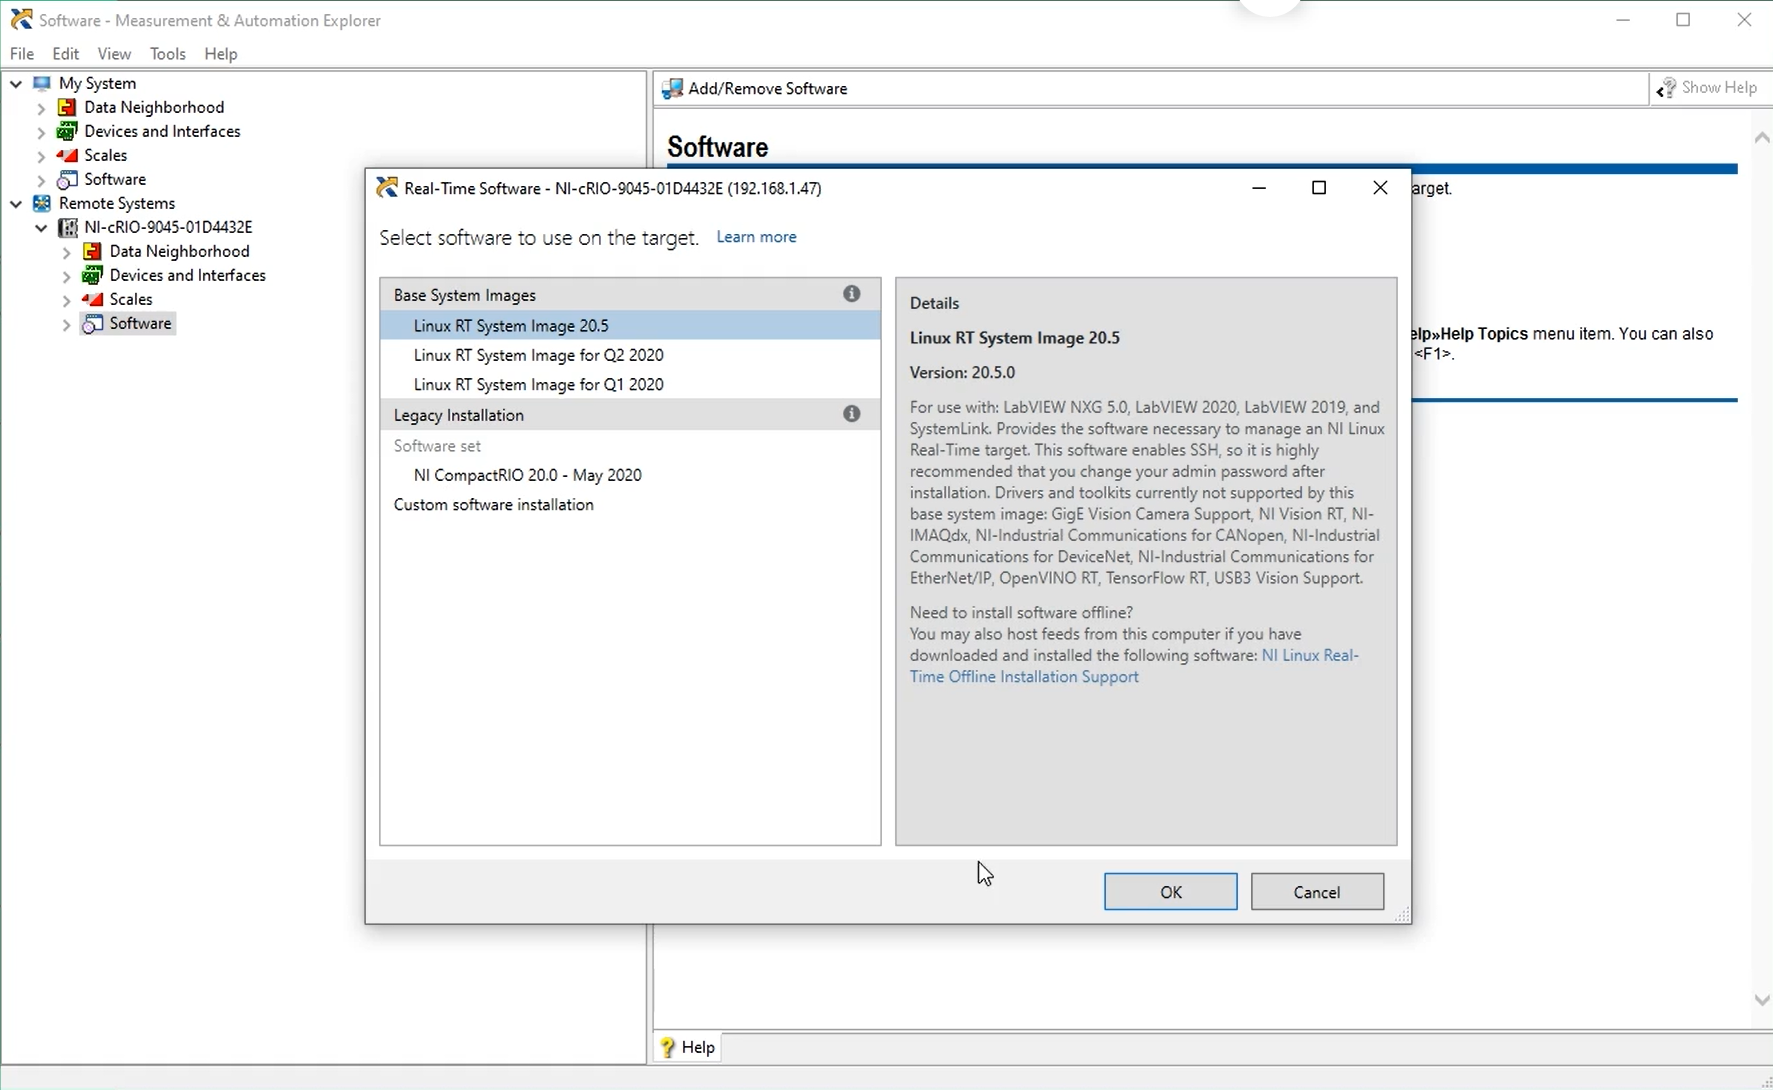Expand Devices and Interfaces under My System

coord(41,132)
